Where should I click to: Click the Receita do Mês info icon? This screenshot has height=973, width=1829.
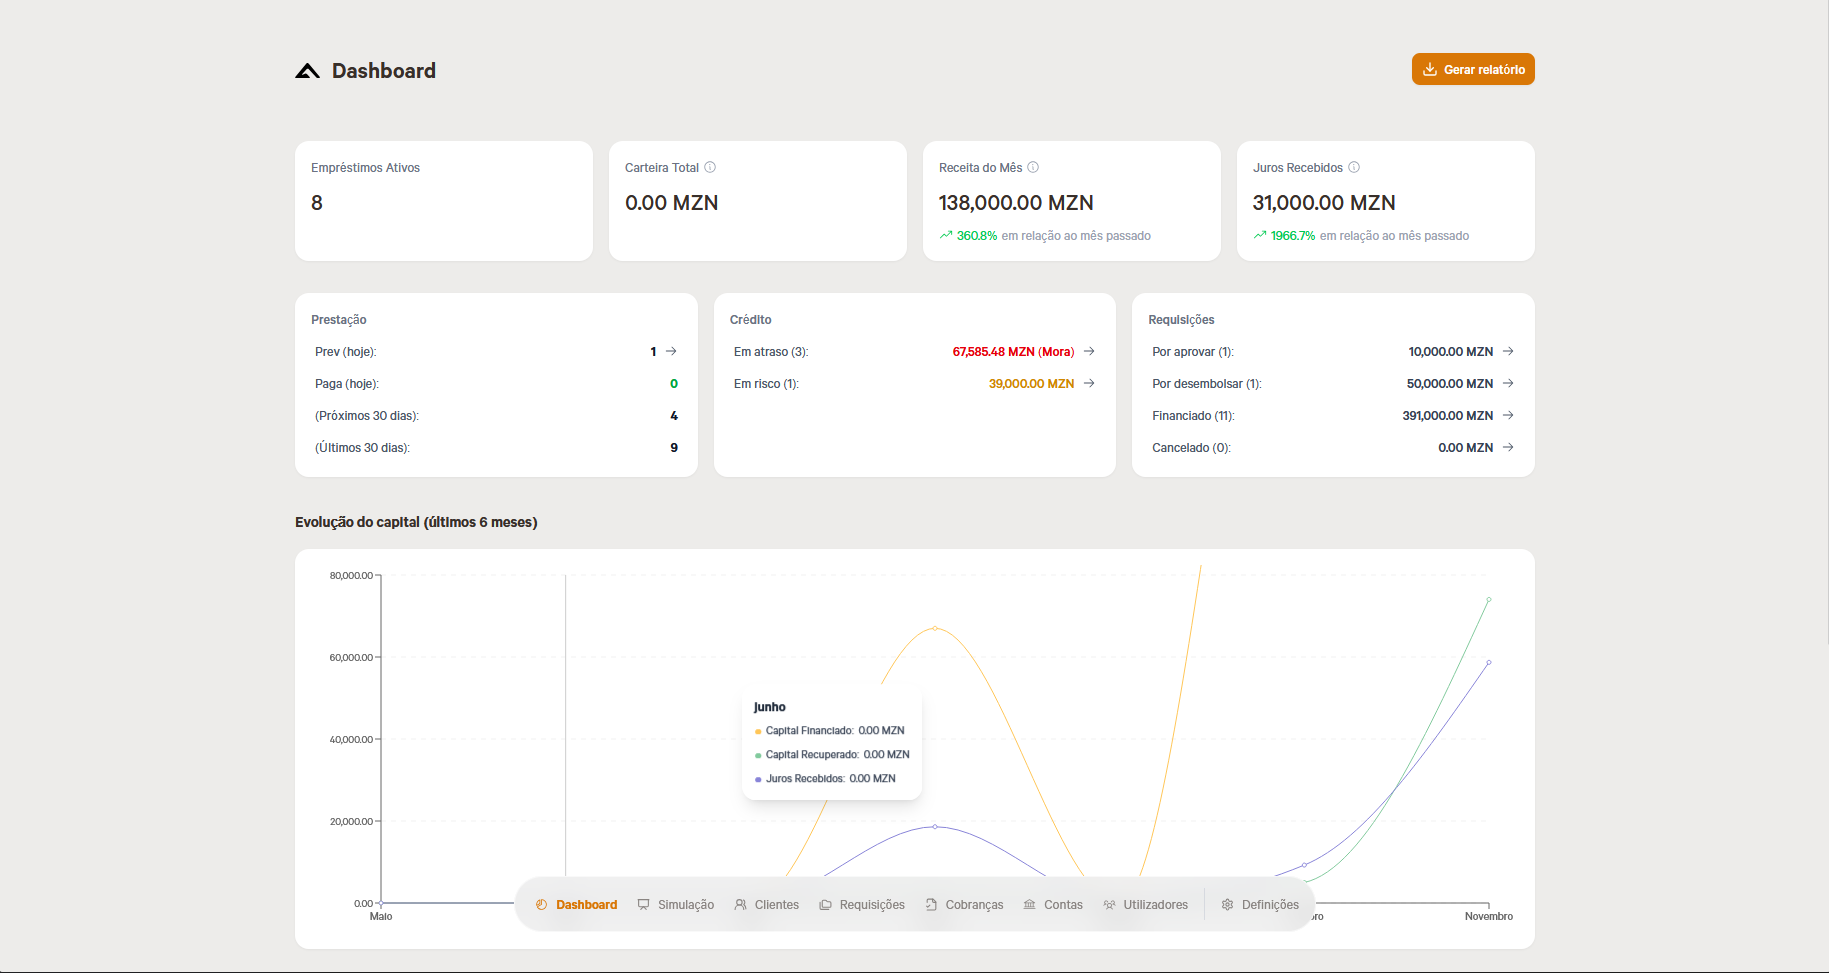tap(1035, 167)
